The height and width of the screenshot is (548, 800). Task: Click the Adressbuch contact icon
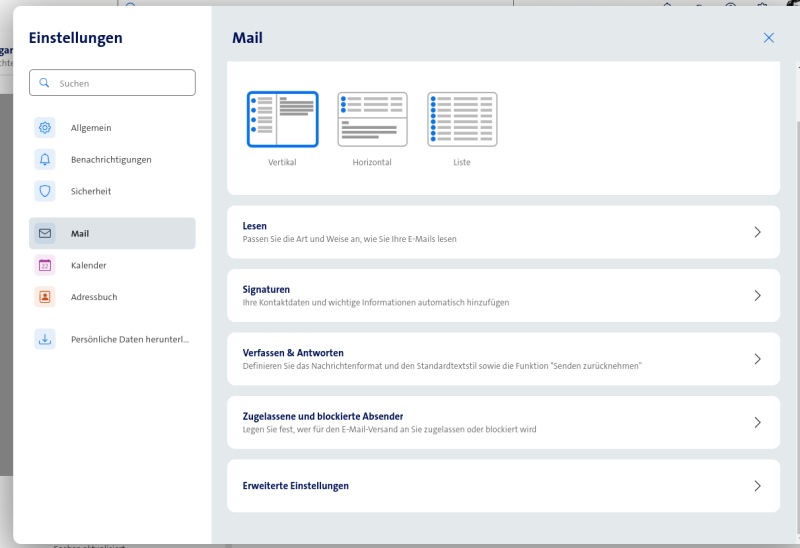[x=45, y=297]
